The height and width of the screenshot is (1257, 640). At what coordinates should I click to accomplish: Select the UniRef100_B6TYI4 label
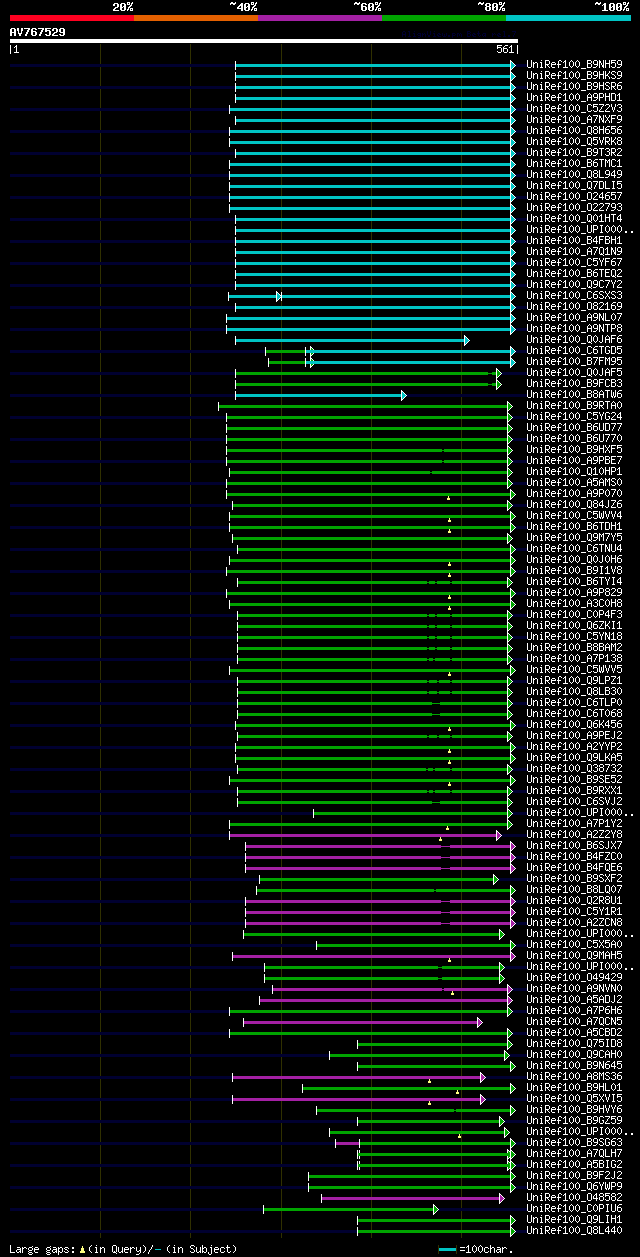coord(574,581)
